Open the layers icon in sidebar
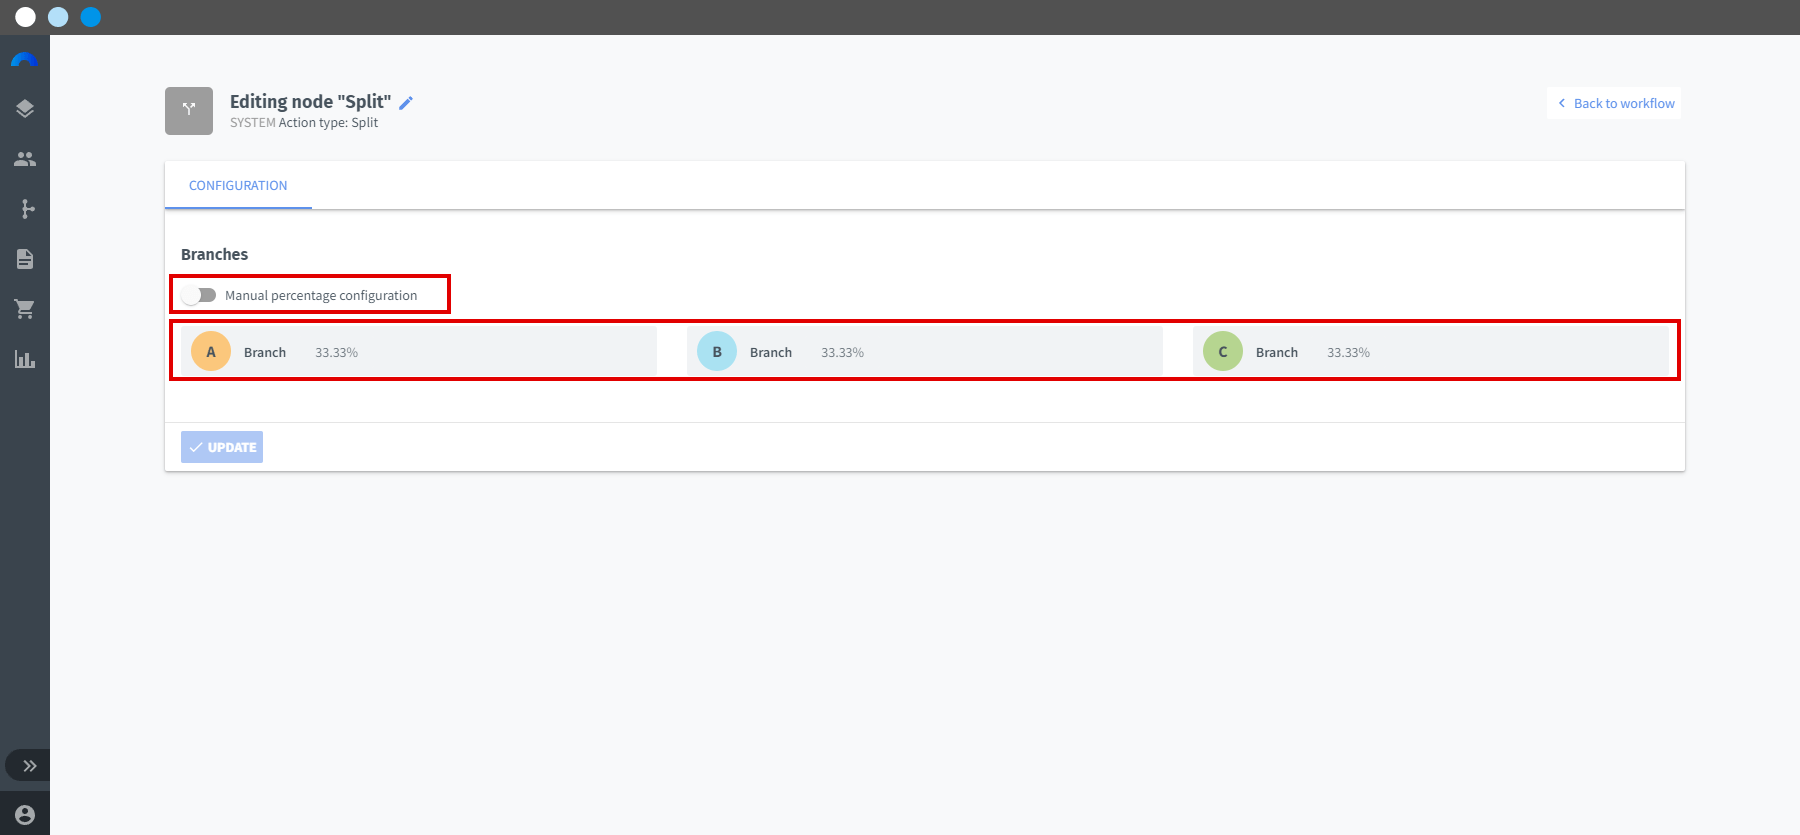The image size is (1800, 835). [25, 109]
